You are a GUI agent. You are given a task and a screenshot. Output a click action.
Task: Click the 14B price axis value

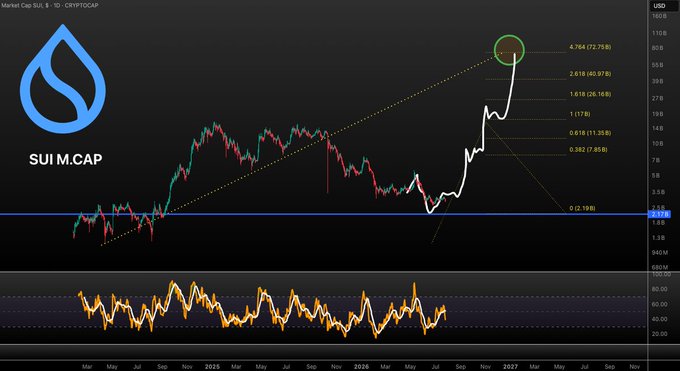tap(658, 128)
